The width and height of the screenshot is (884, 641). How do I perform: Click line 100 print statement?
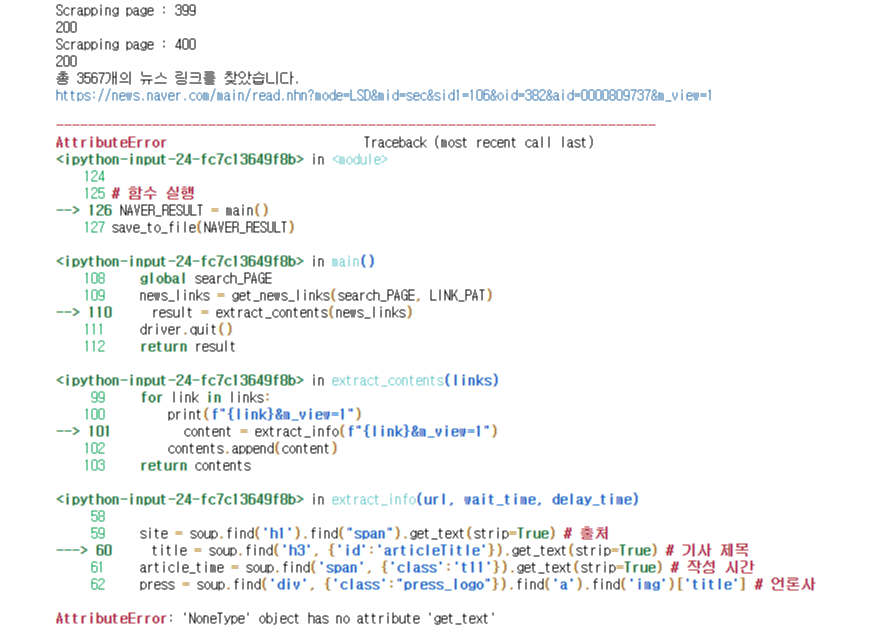[264, 414]
